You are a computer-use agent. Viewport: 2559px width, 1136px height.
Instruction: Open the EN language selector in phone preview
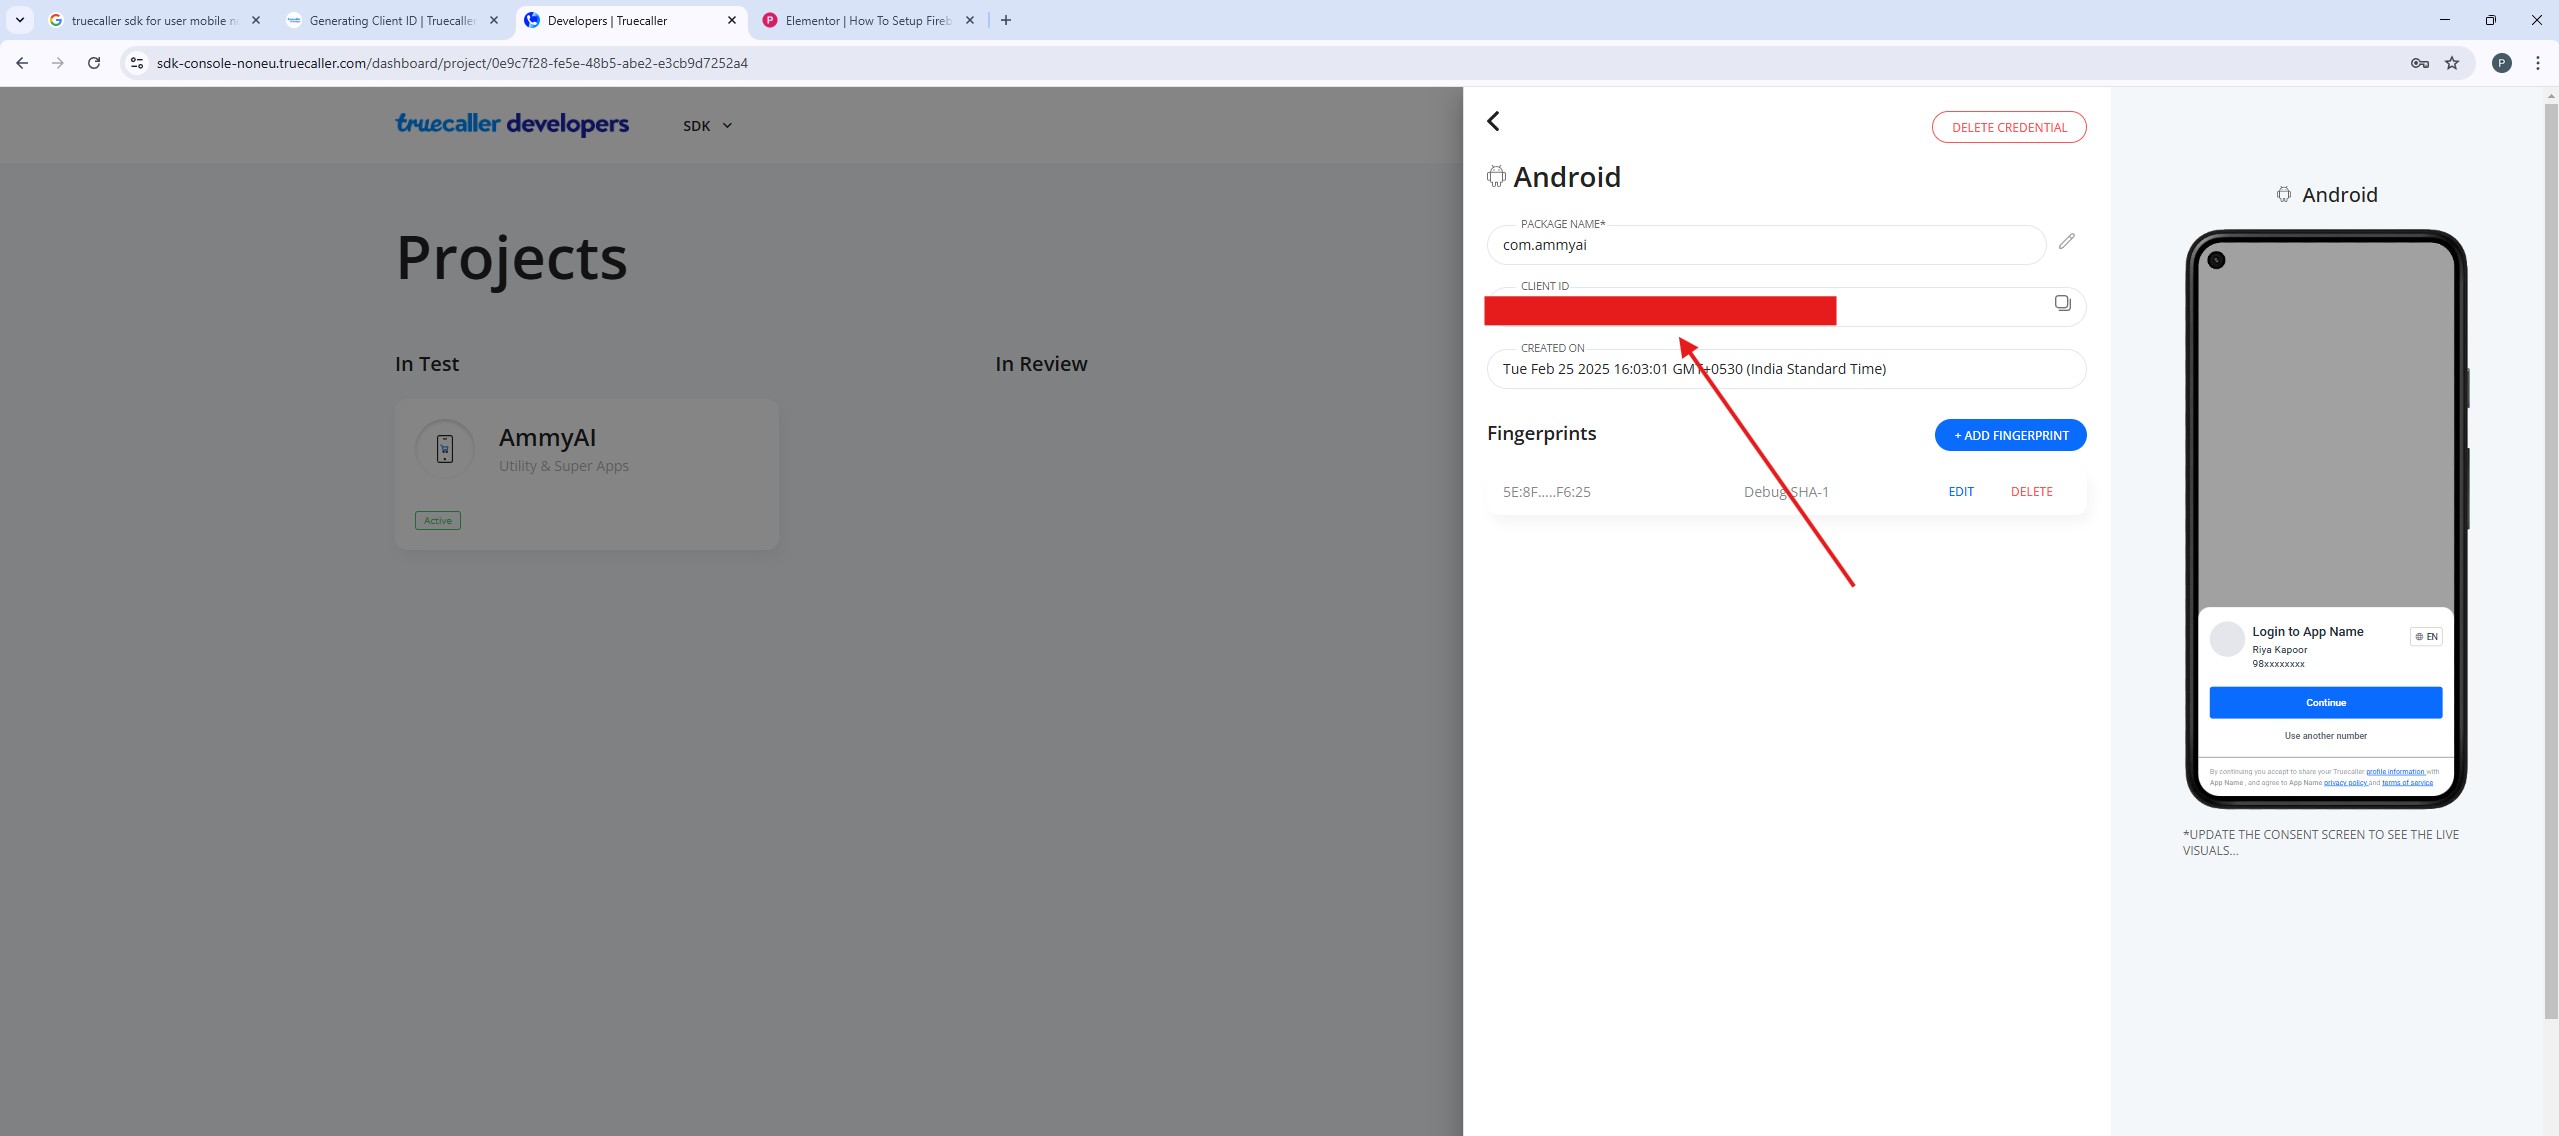click(2425, 637)
